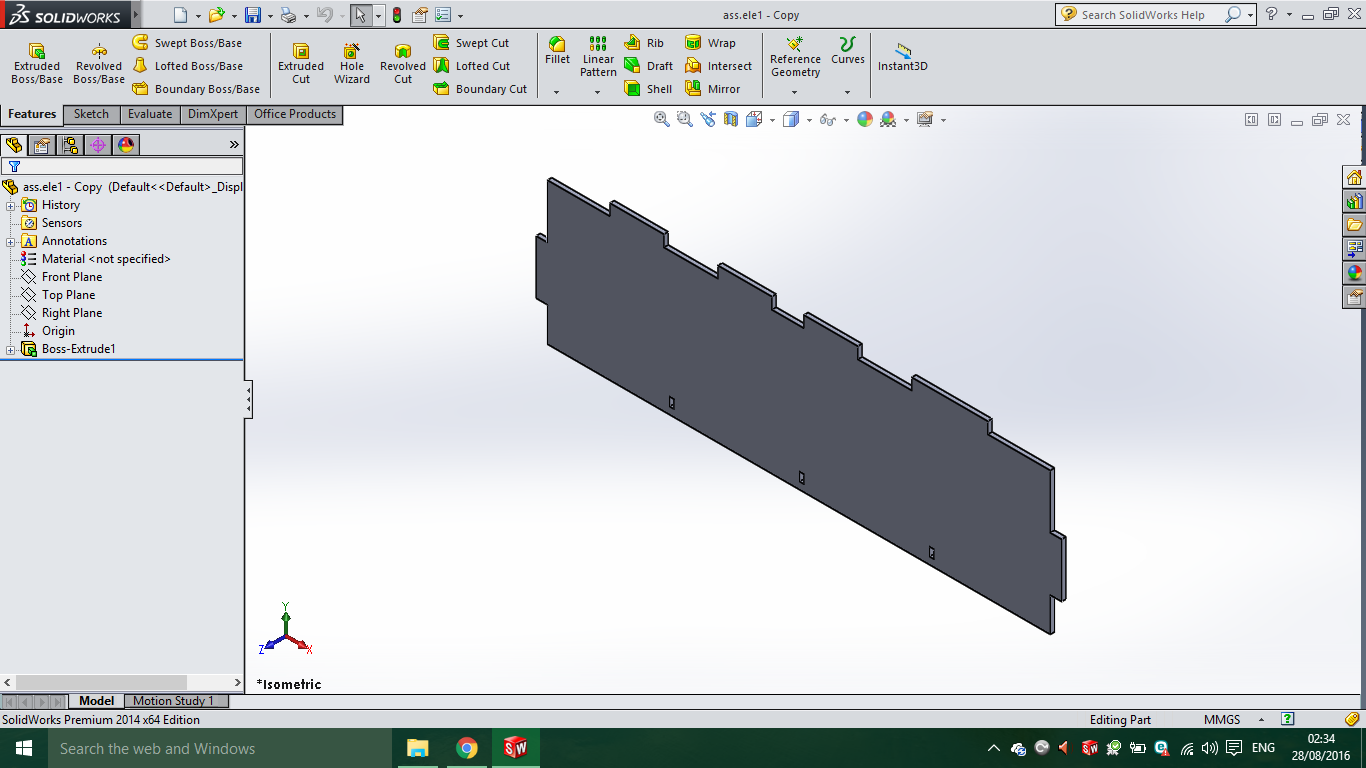The height and width of the screenshot is (768, 1366).
Task: Toggle the Section View
Action: (x=731, y=119)
